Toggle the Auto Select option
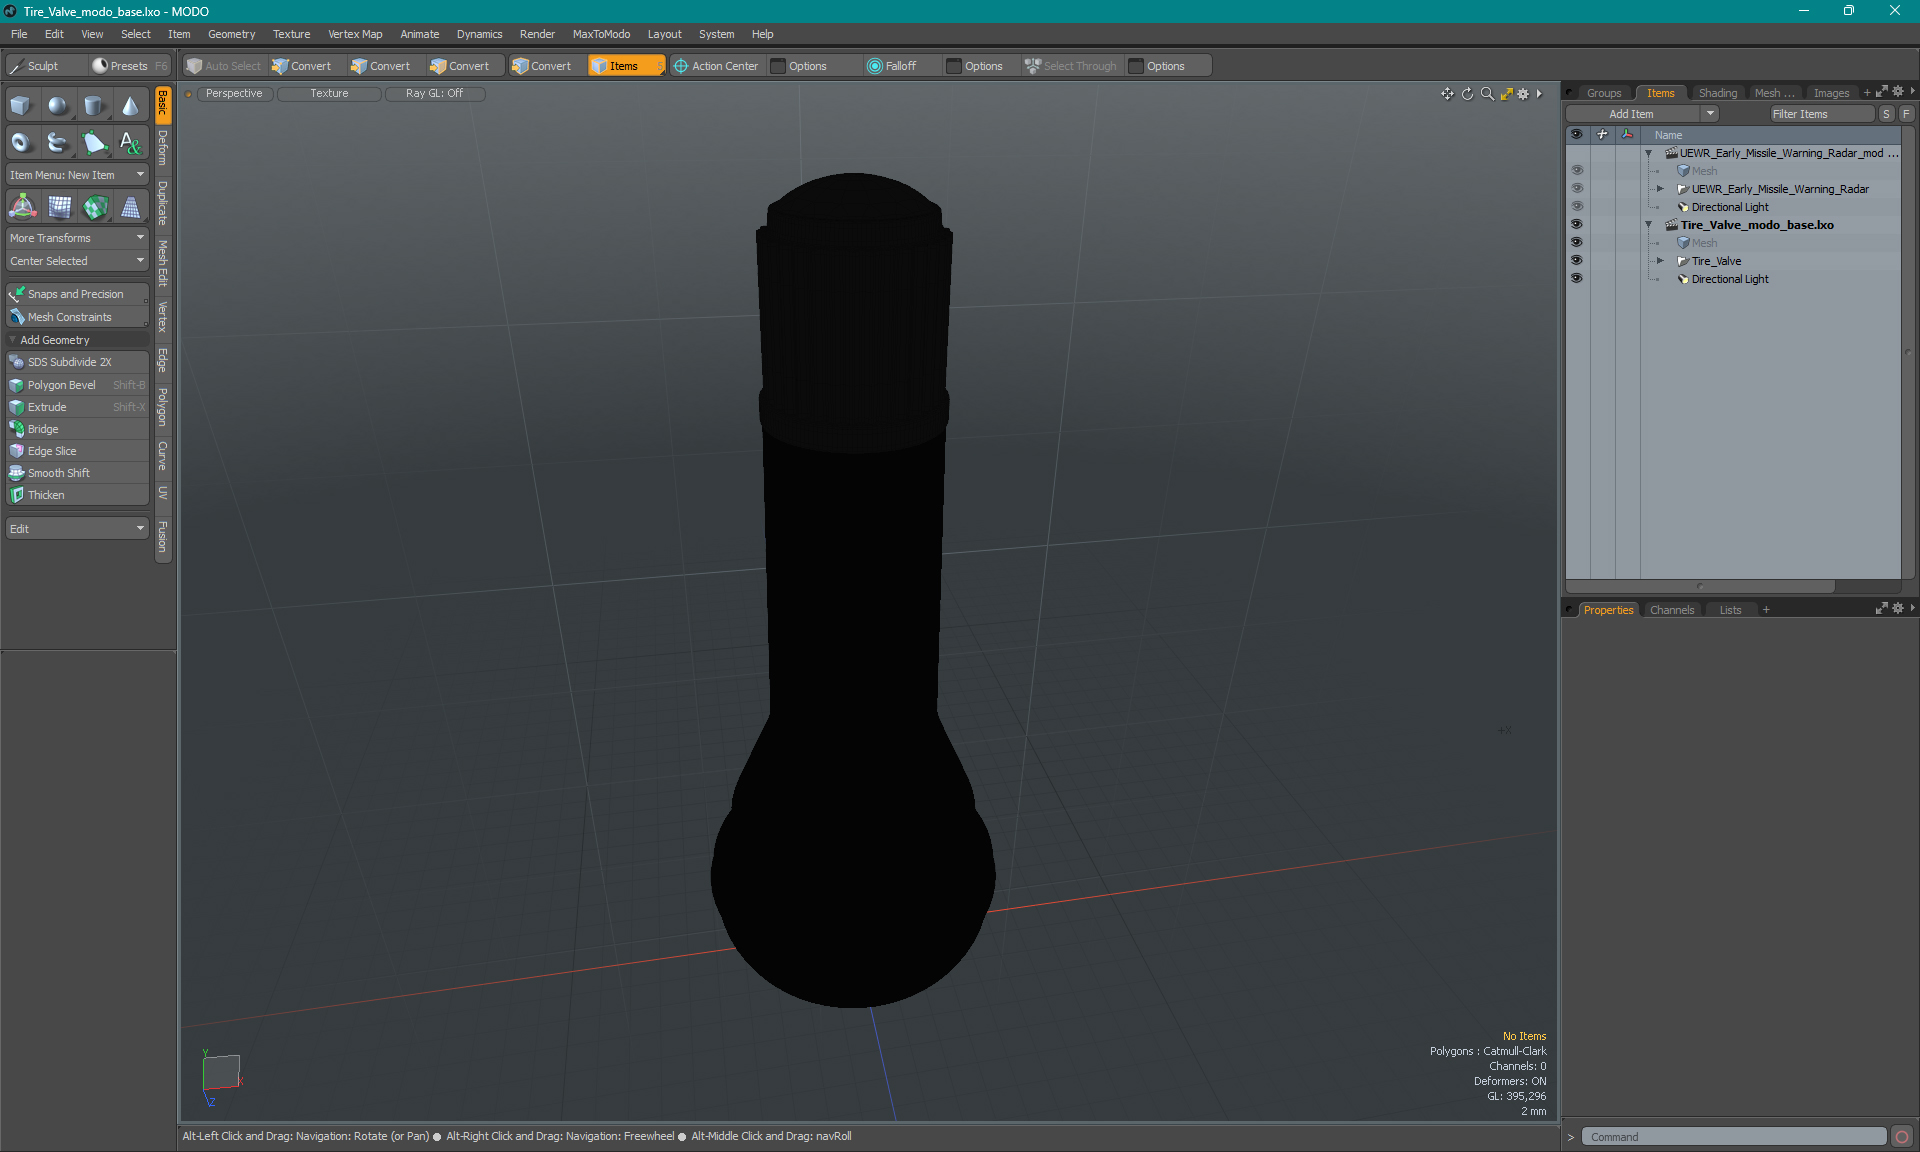This screenshot has height=1152, width=1920. (x=224, y=66)
